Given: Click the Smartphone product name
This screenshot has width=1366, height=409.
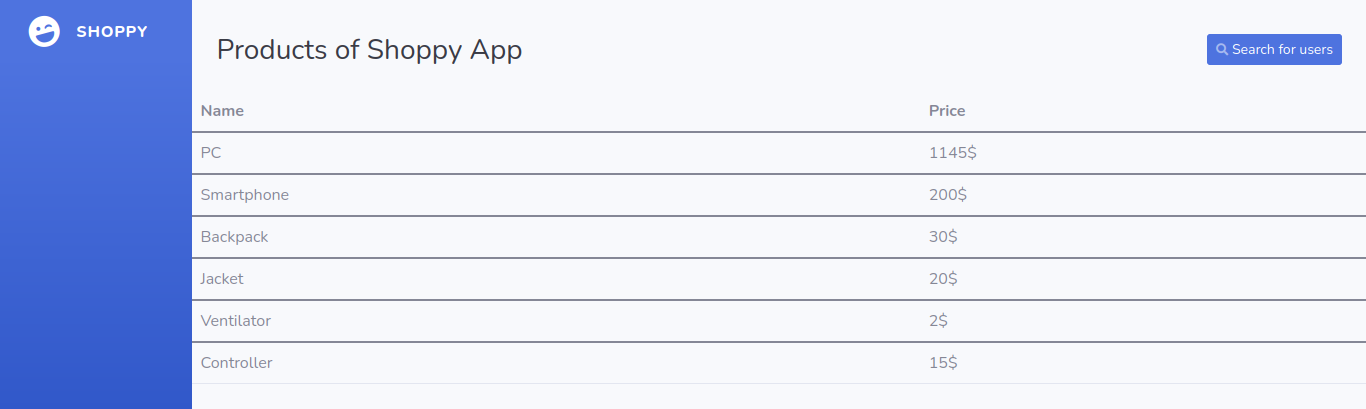Looking at the screenshot, I should point(245,195).
